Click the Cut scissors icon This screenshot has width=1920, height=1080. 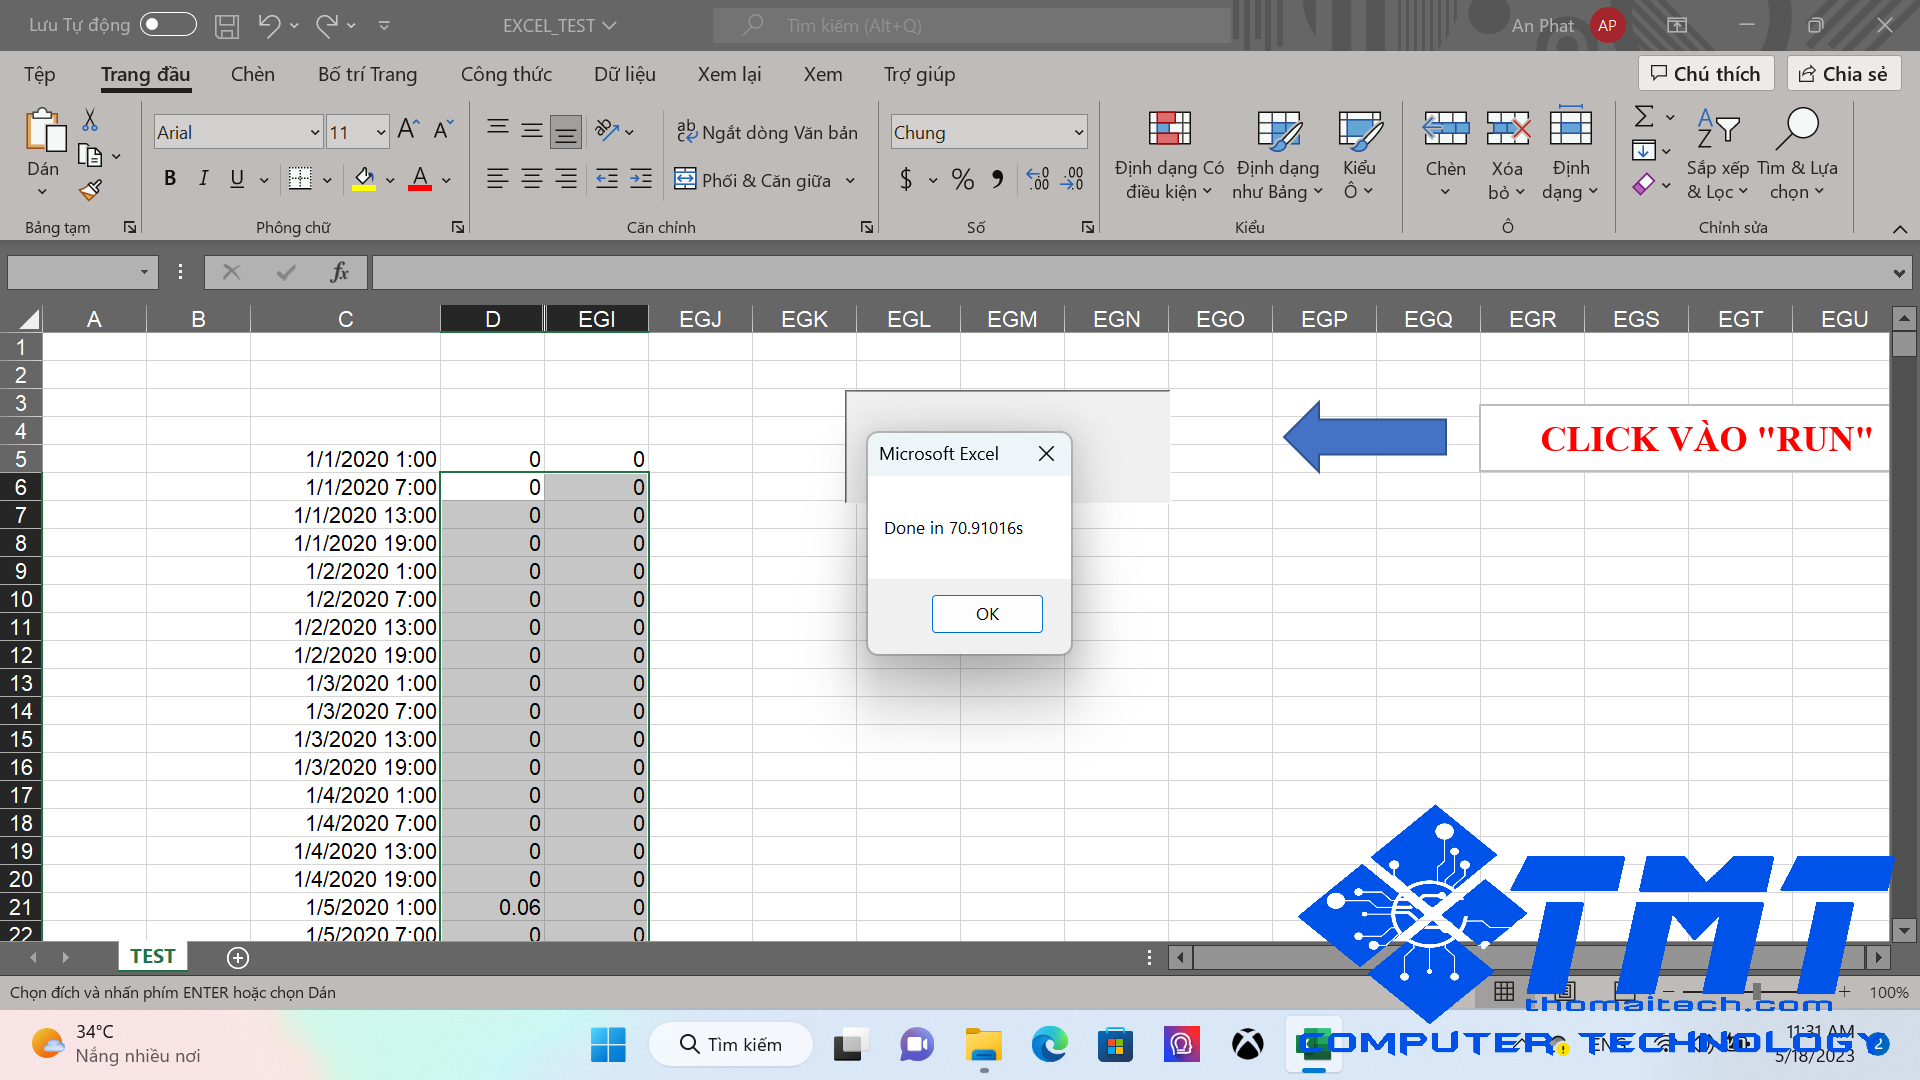[90, 120]
